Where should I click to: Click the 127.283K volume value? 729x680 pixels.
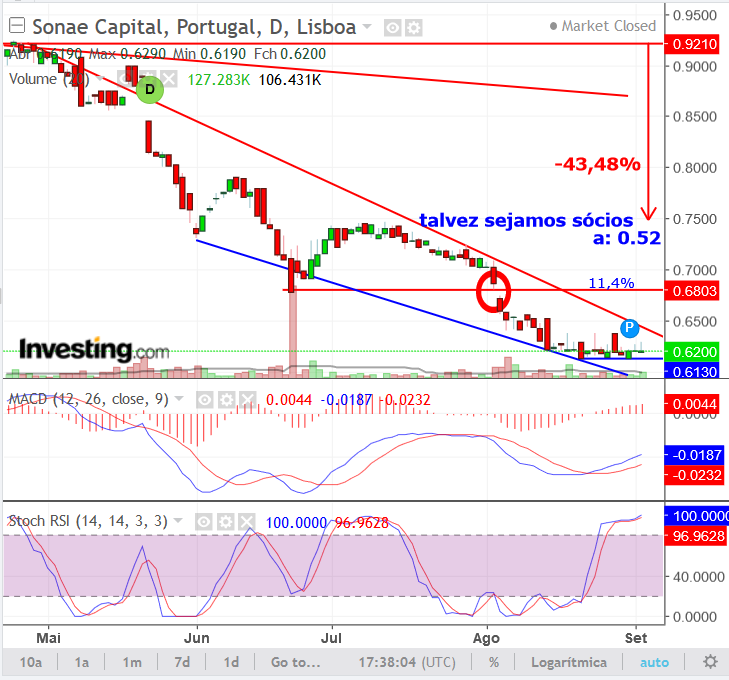click(219, 80)
